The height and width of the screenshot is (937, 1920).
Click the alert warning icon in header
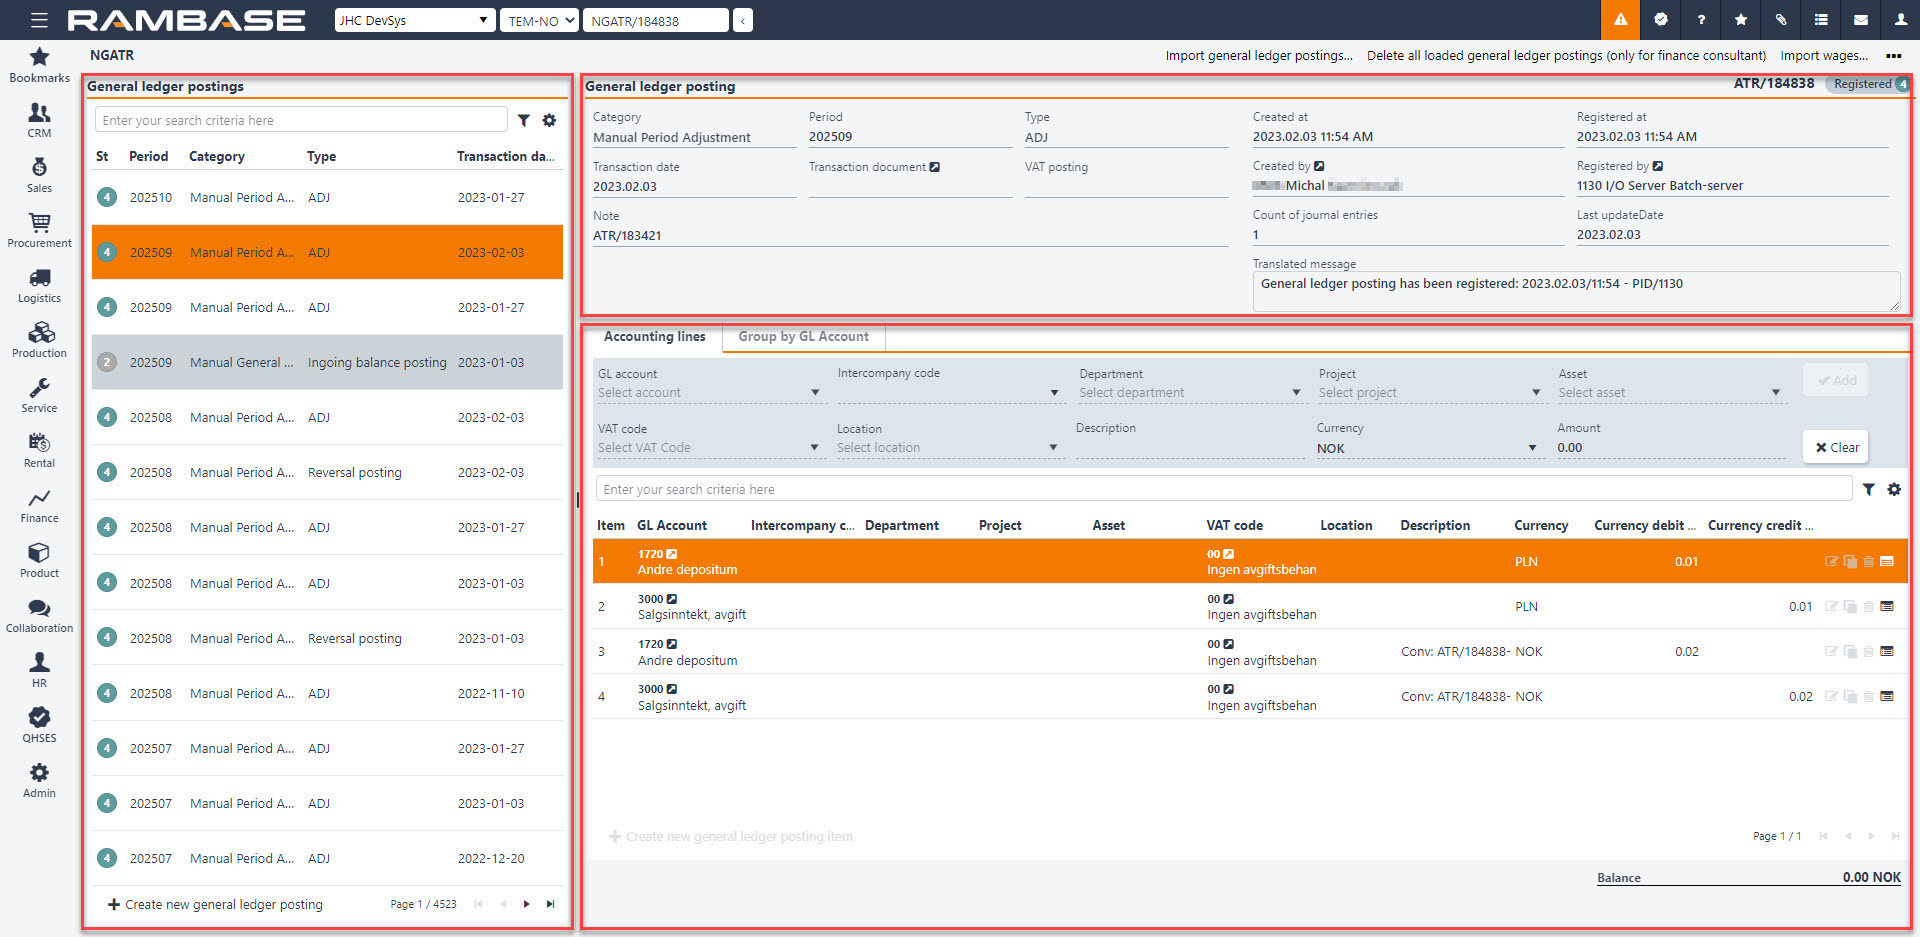point(1620,20)
